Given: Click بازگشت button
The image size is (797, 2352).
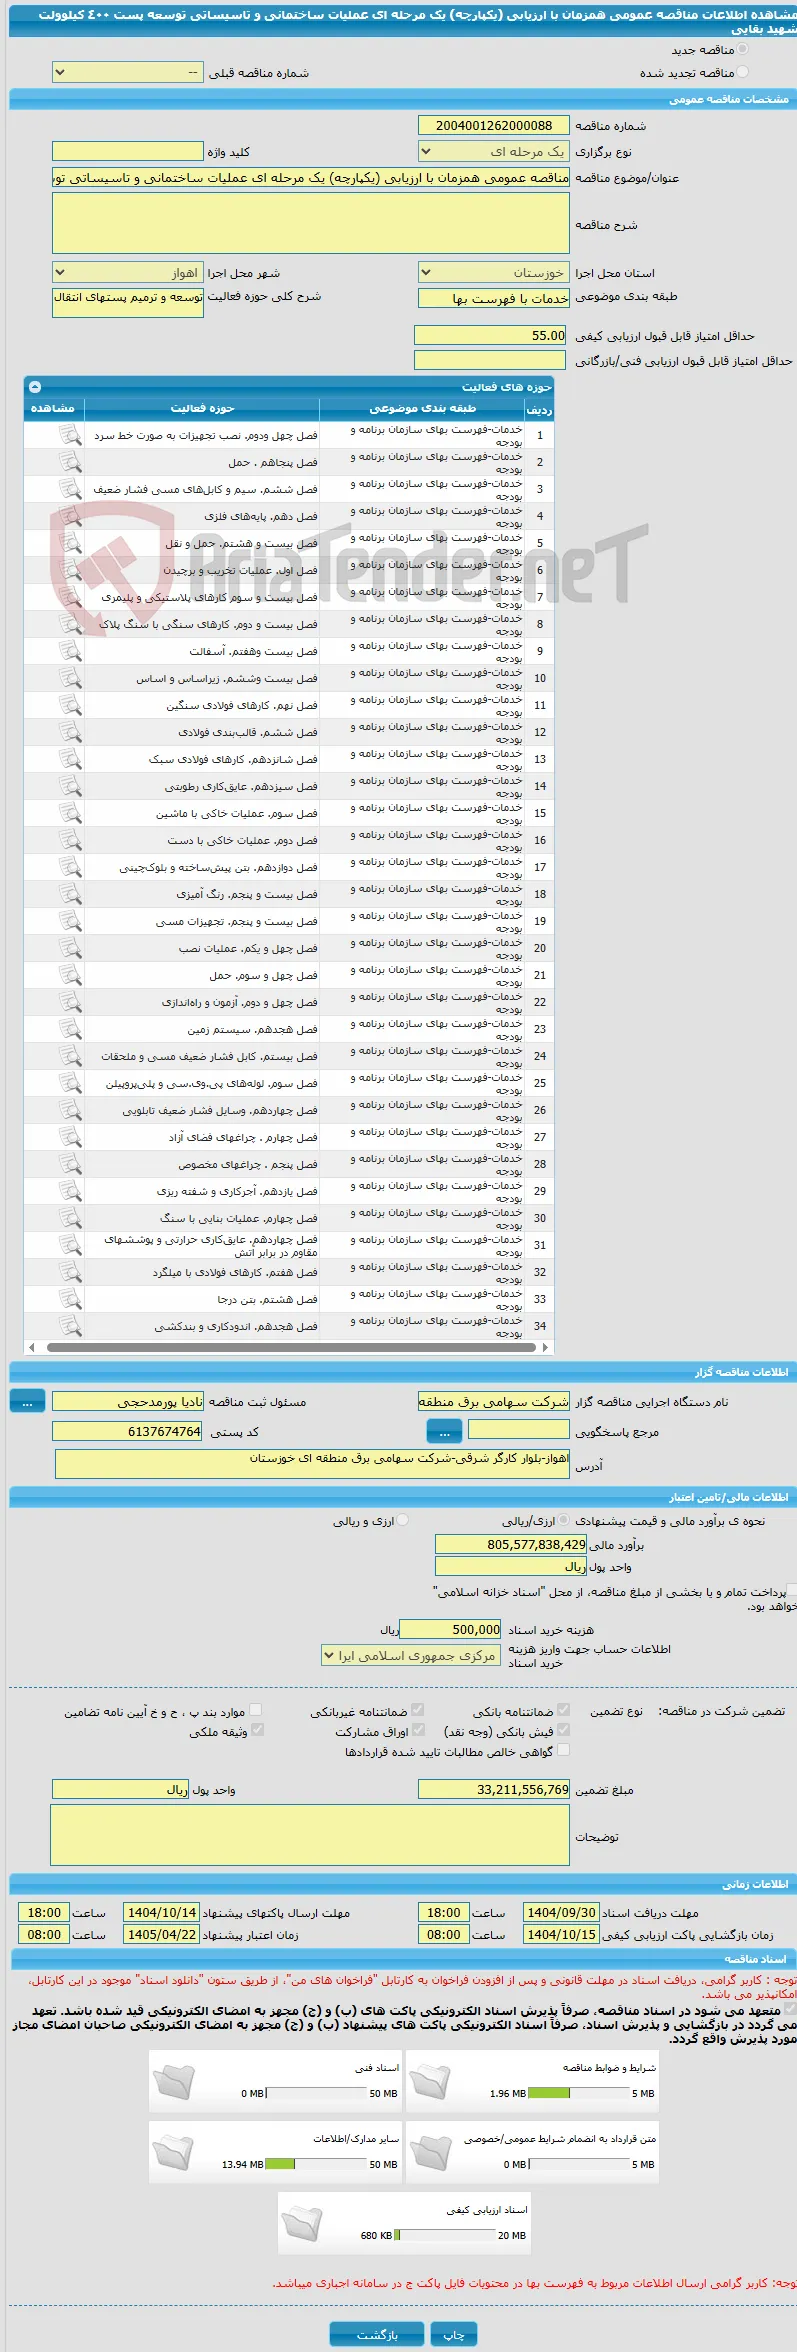Looking at the screenshot, I should [378, 2335].
